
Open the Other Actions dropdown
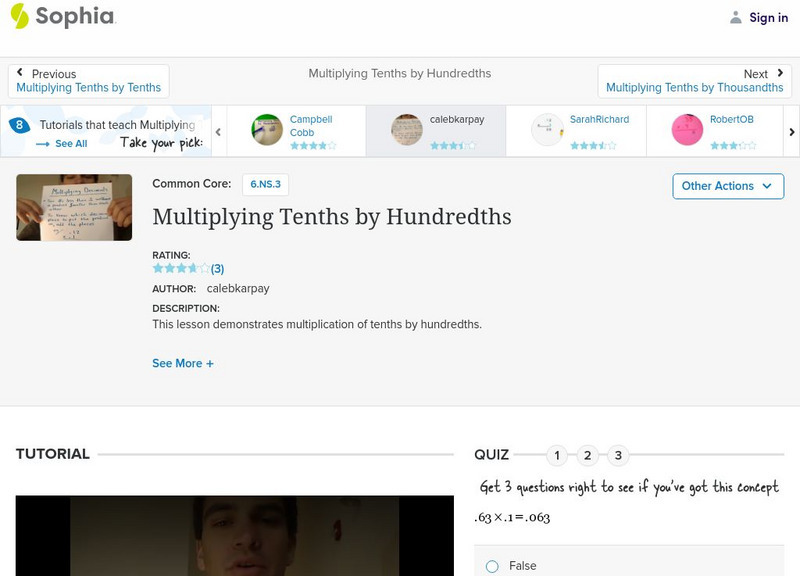point(727,186)
